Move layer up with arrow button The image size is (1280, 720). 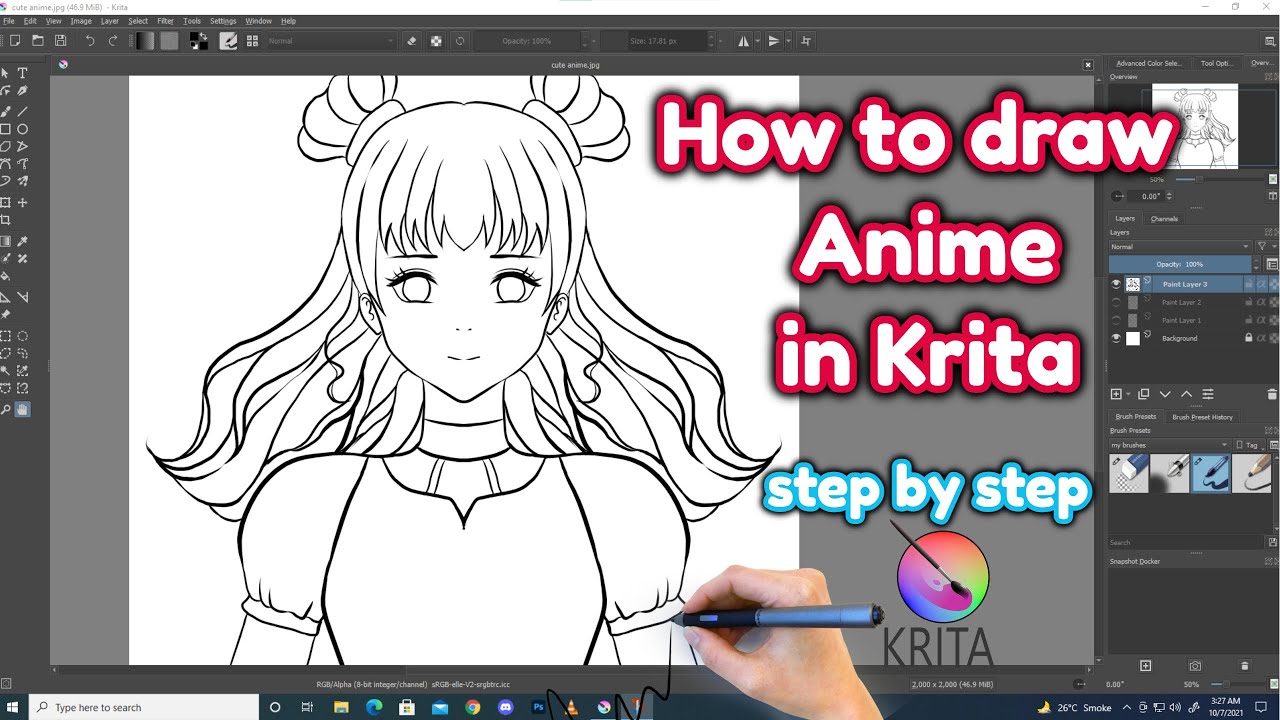1186,394
